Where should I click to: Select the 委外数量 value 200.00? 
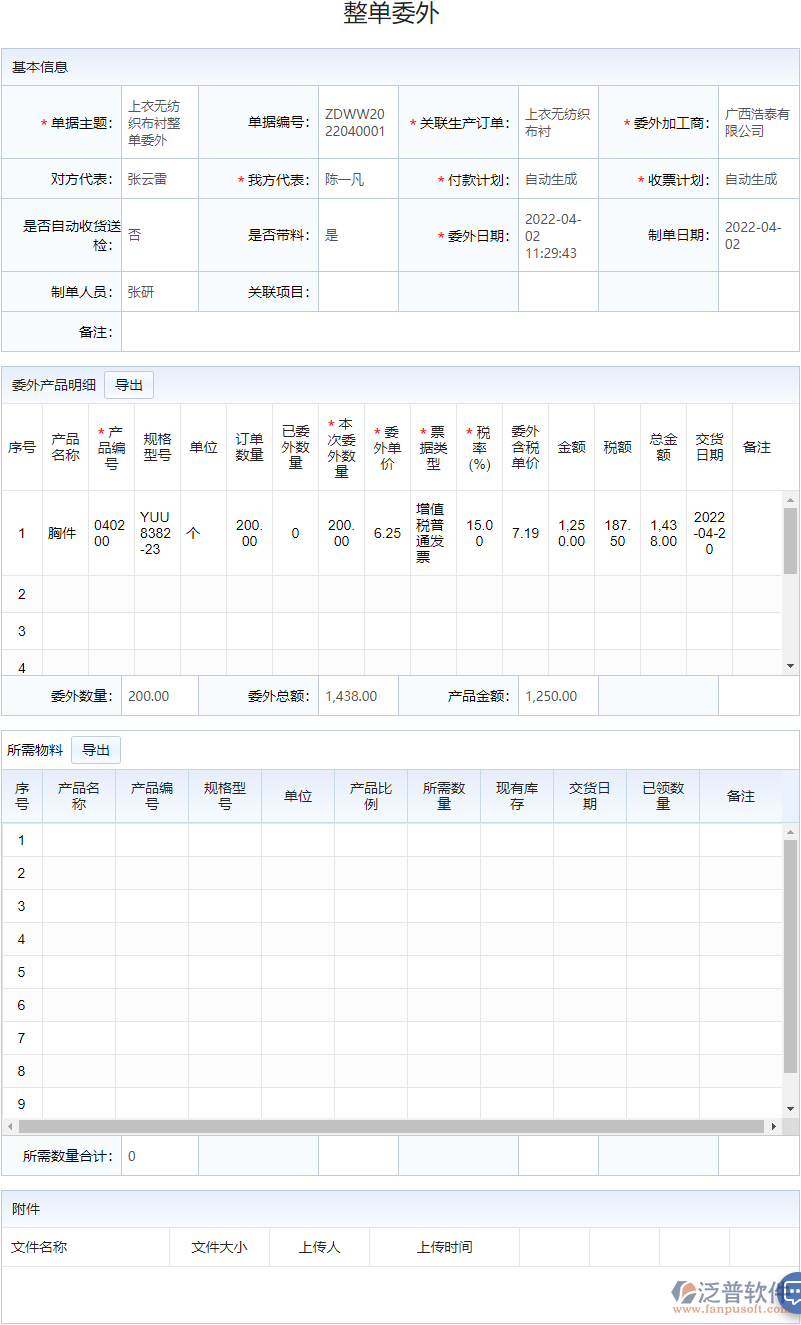tap(160, 695)
